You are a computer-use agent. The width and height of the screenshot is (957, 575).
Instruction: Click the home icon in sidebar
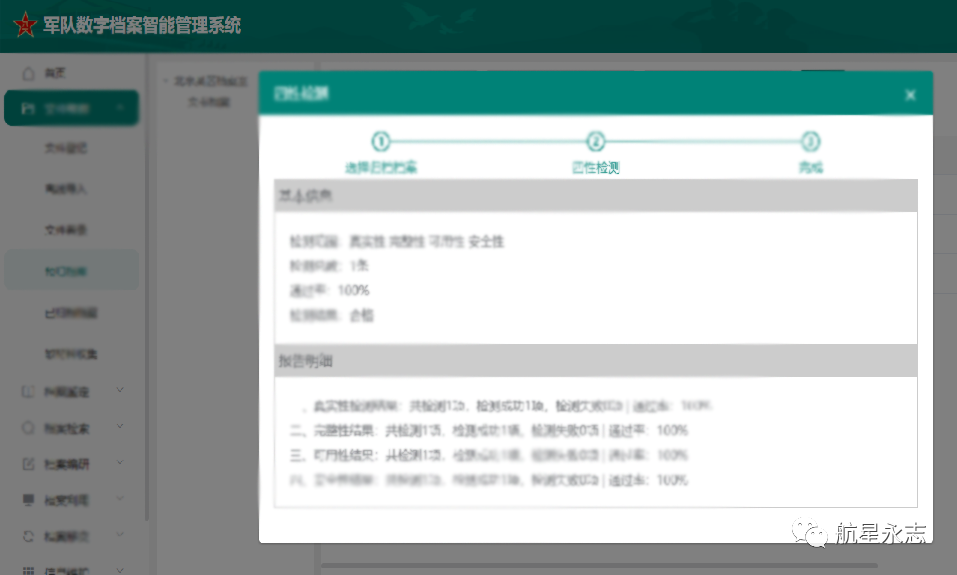(x=28, y=73)
